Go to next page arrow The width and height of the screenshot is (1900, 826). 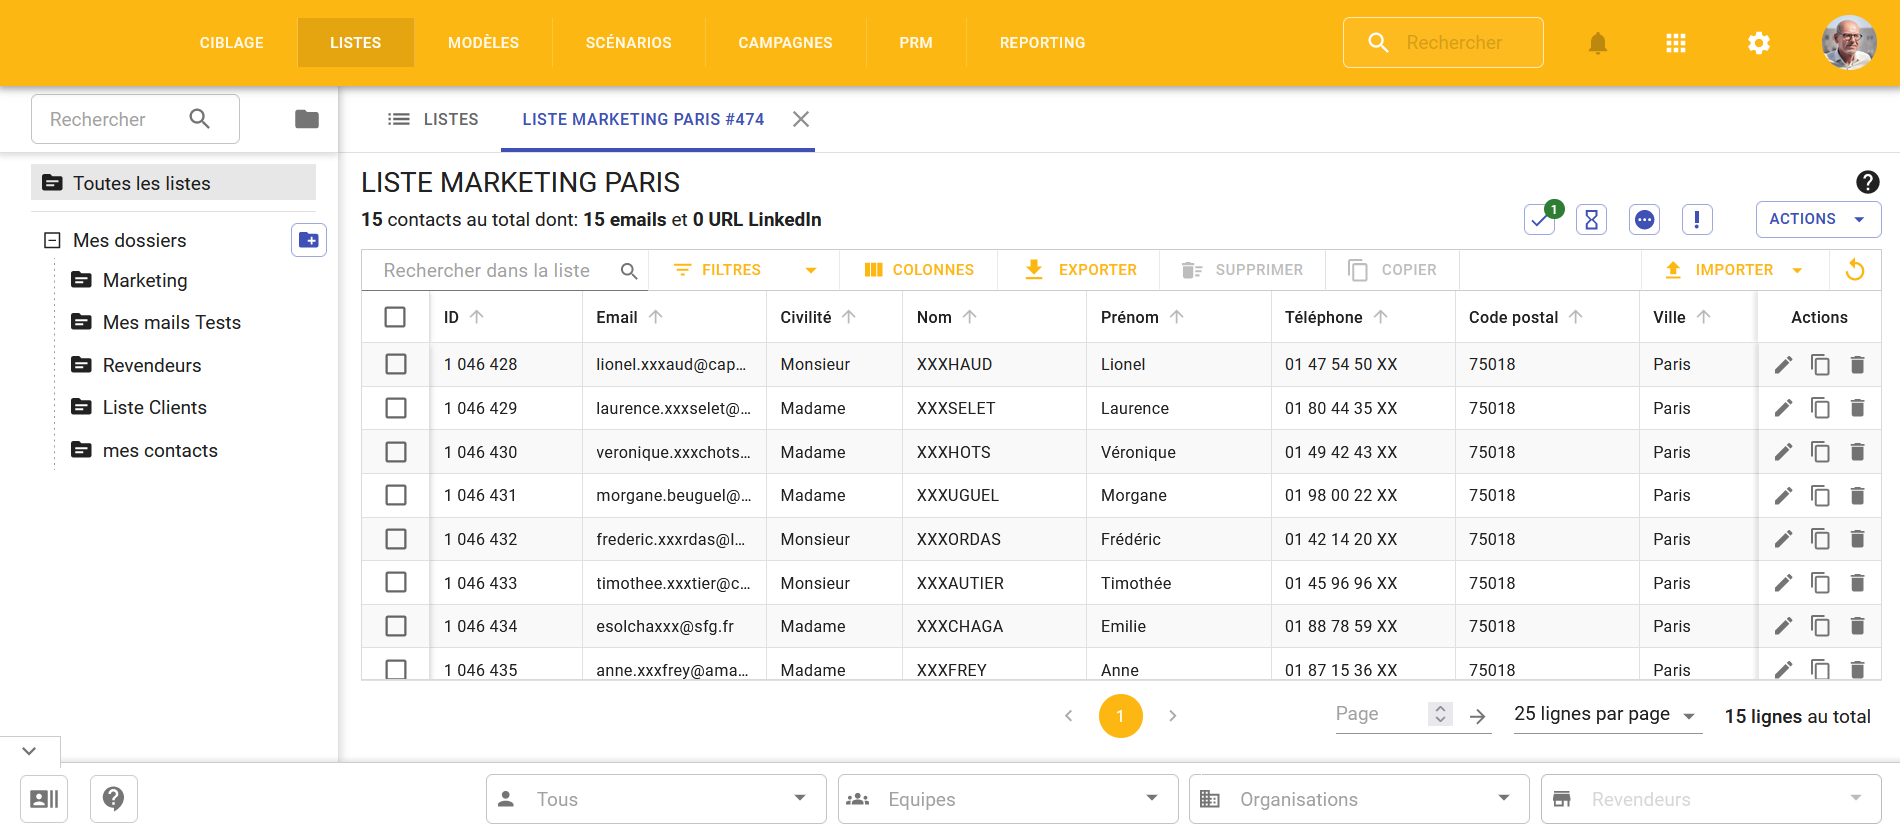1173,716
